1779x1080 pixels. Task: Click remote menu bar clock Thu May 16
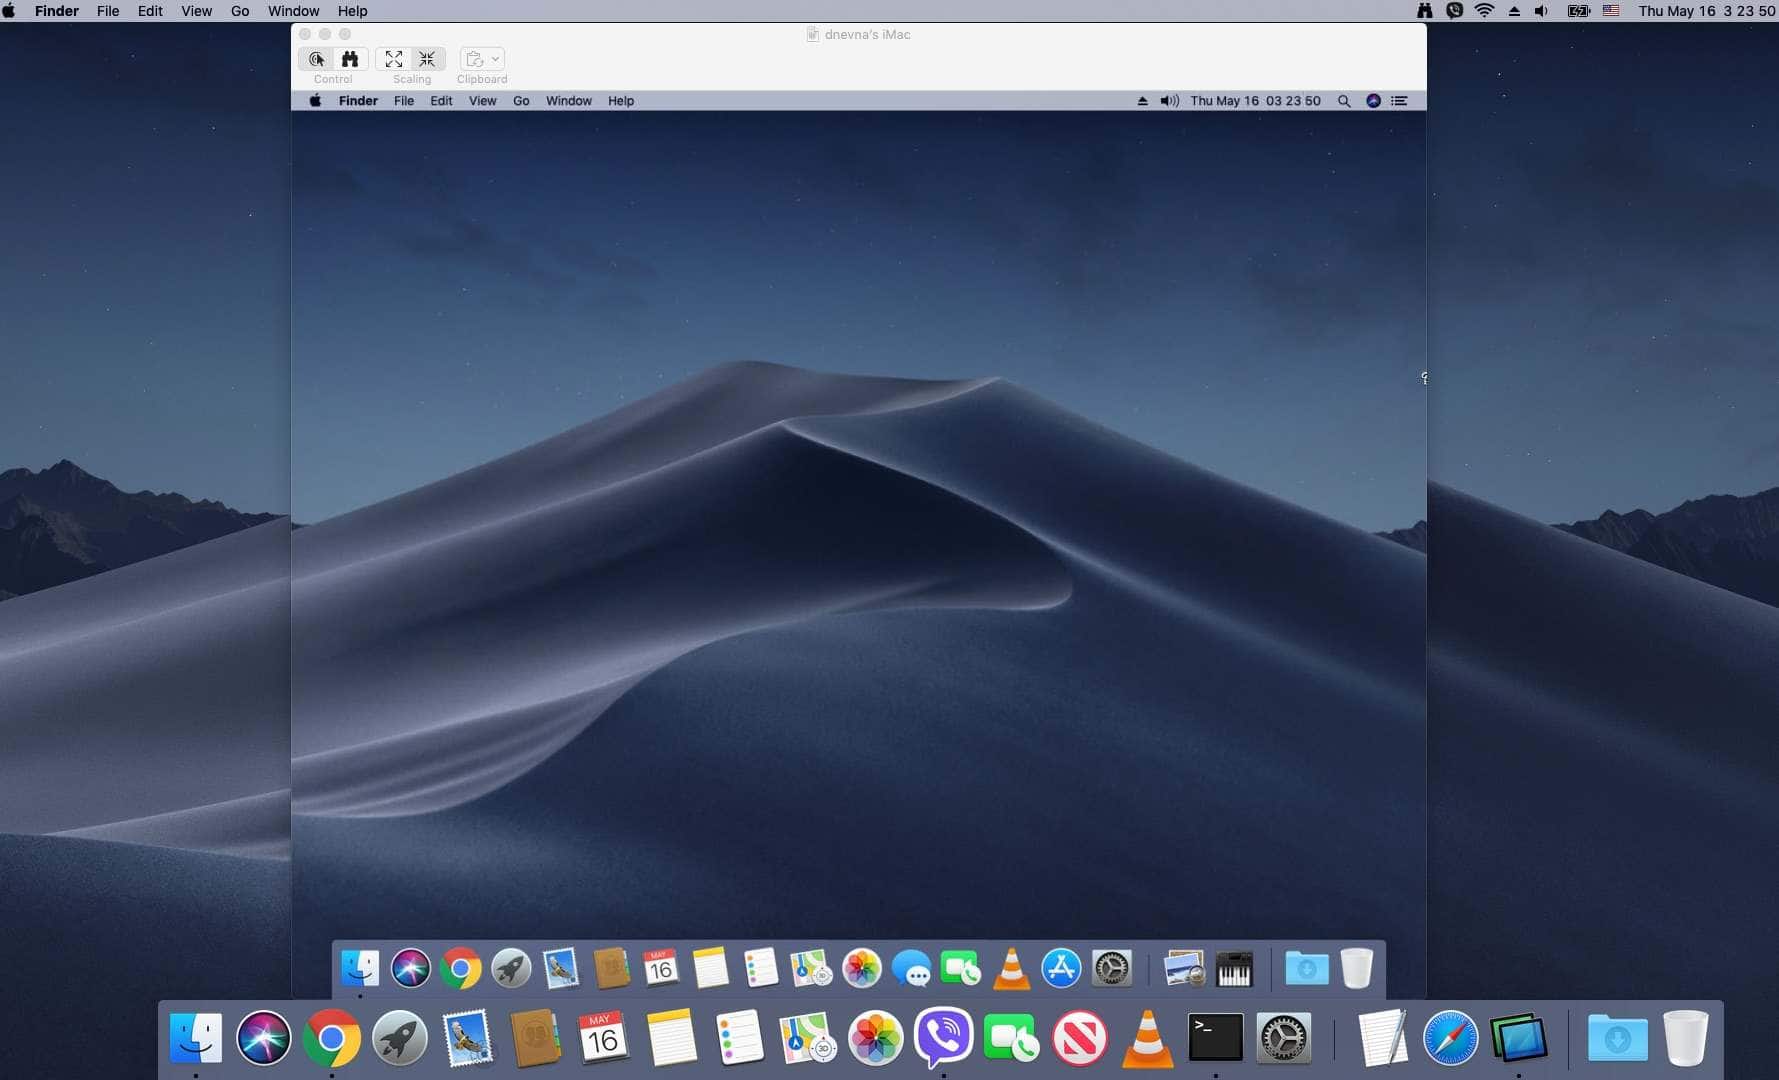(x=1255, y=101)
